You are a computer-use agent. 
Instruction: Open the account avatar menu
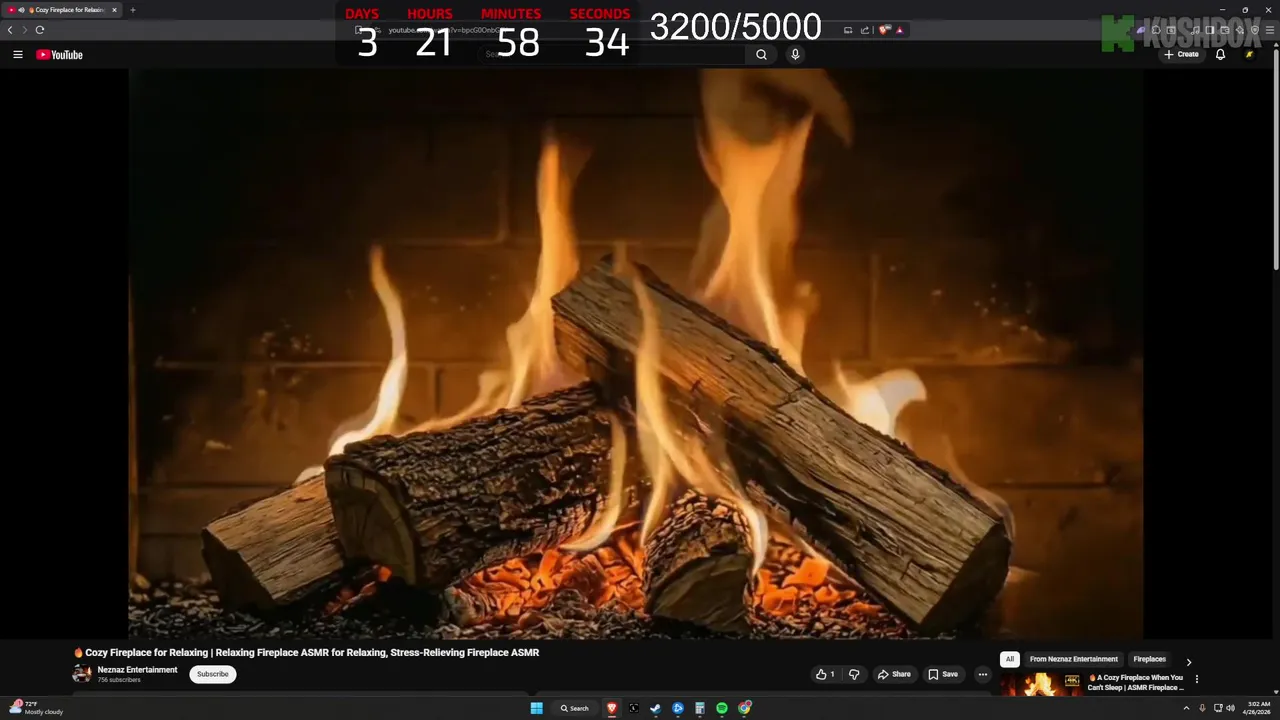pos(1249,55)
